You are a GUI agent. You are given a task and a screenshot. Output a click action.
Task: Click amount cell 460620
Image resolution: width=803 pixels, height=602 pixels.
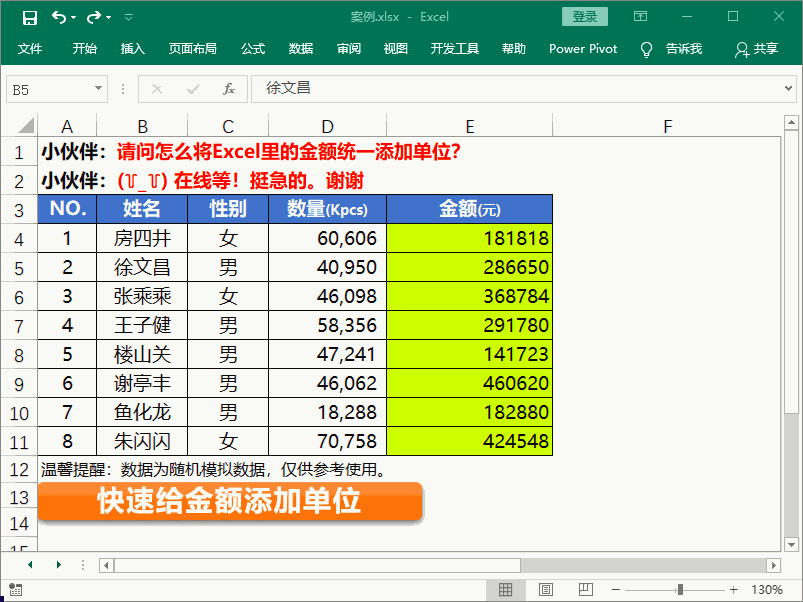(x=470, y=383)
